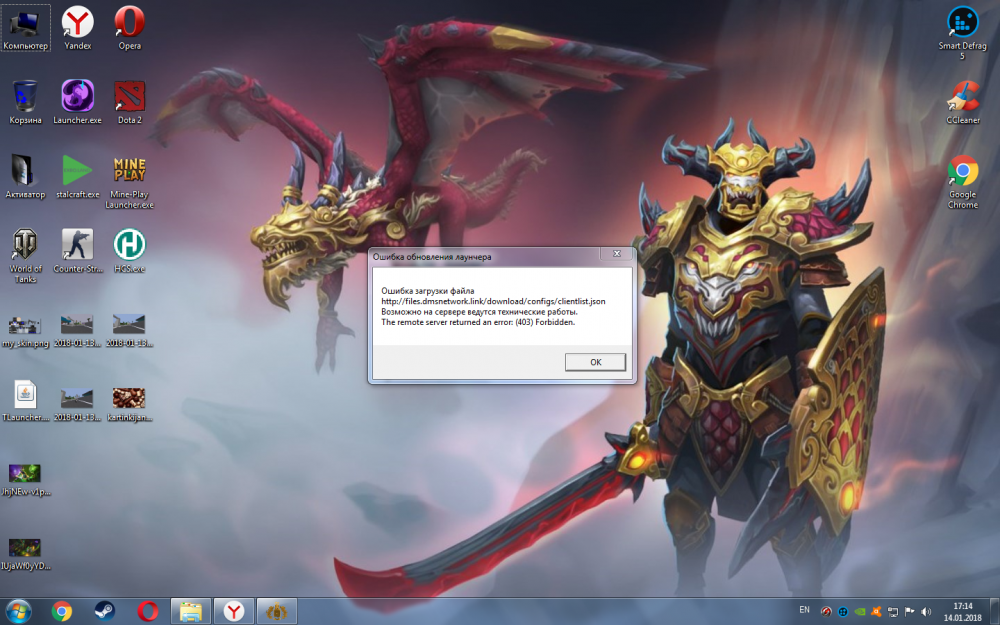Select the Launcher.exe desktop icon
The height and width of the screenshot is (625, 1000).
click(x=78, y=97)
